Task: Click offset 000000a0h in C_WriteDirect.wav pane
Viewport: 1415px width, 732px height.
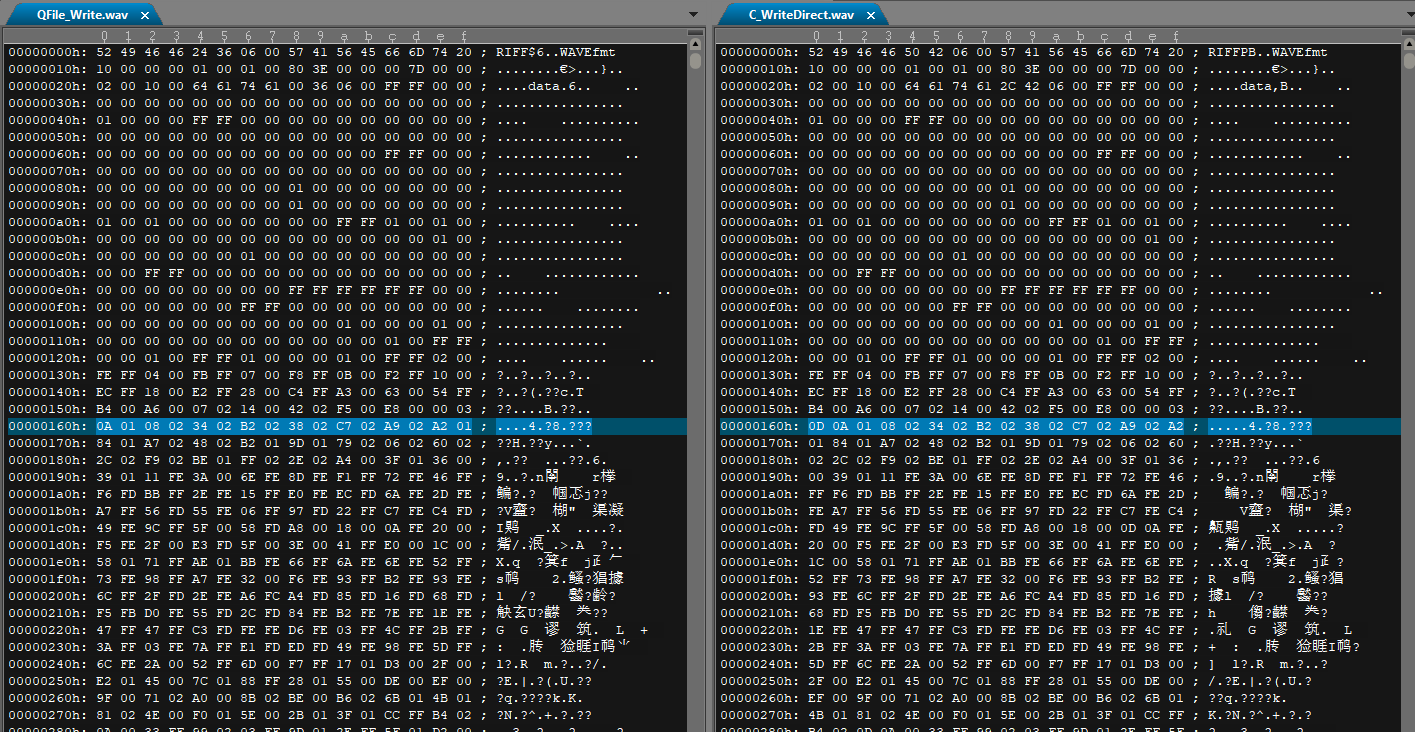Action: click(x=761, y=223)
